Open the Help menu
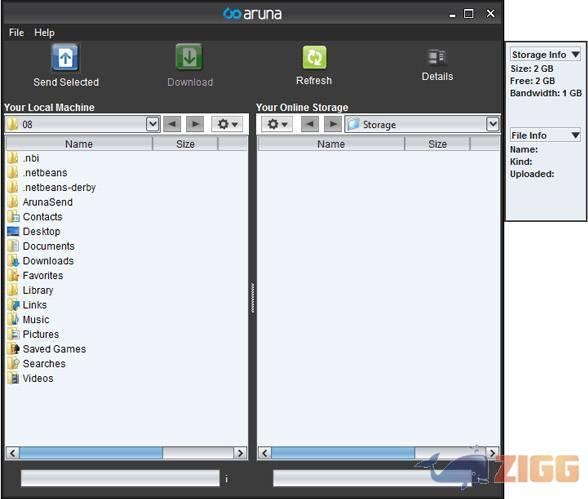The height and width of the screenshot is (499, 588). (x=44, y=33)
